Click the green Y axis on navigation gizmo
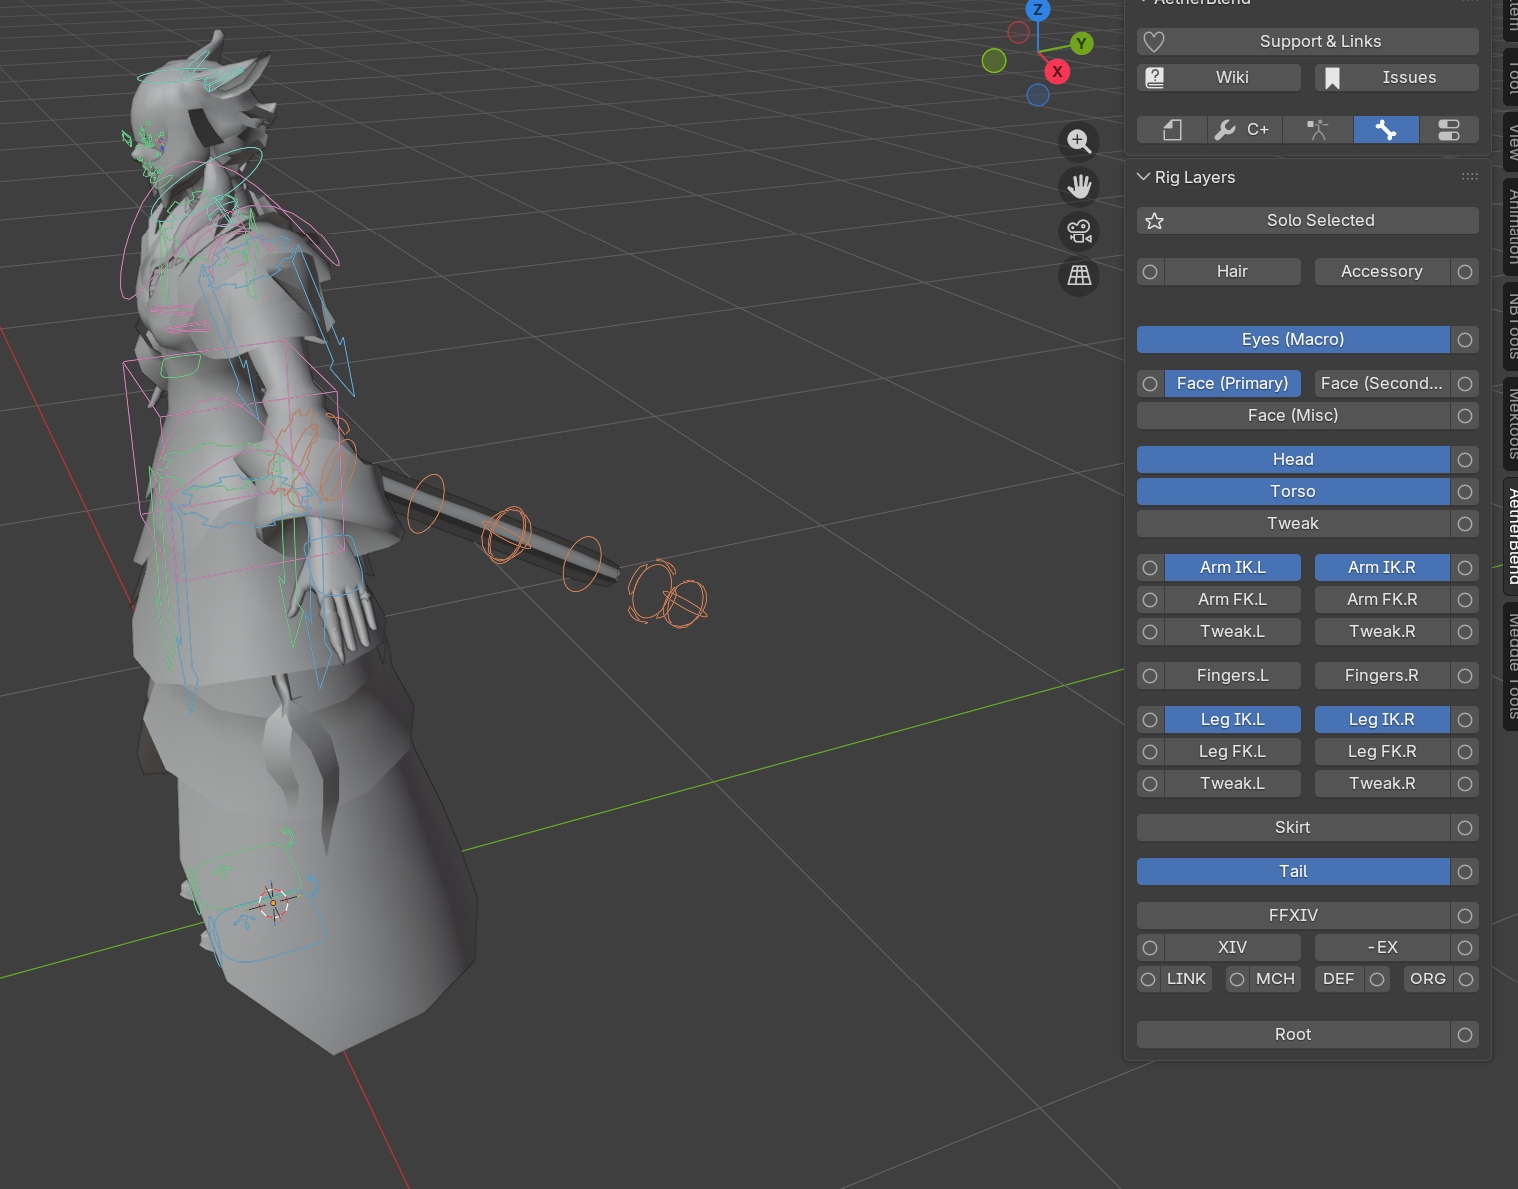Screen dimensions: 1518x1189 (x=1081, y=44)
